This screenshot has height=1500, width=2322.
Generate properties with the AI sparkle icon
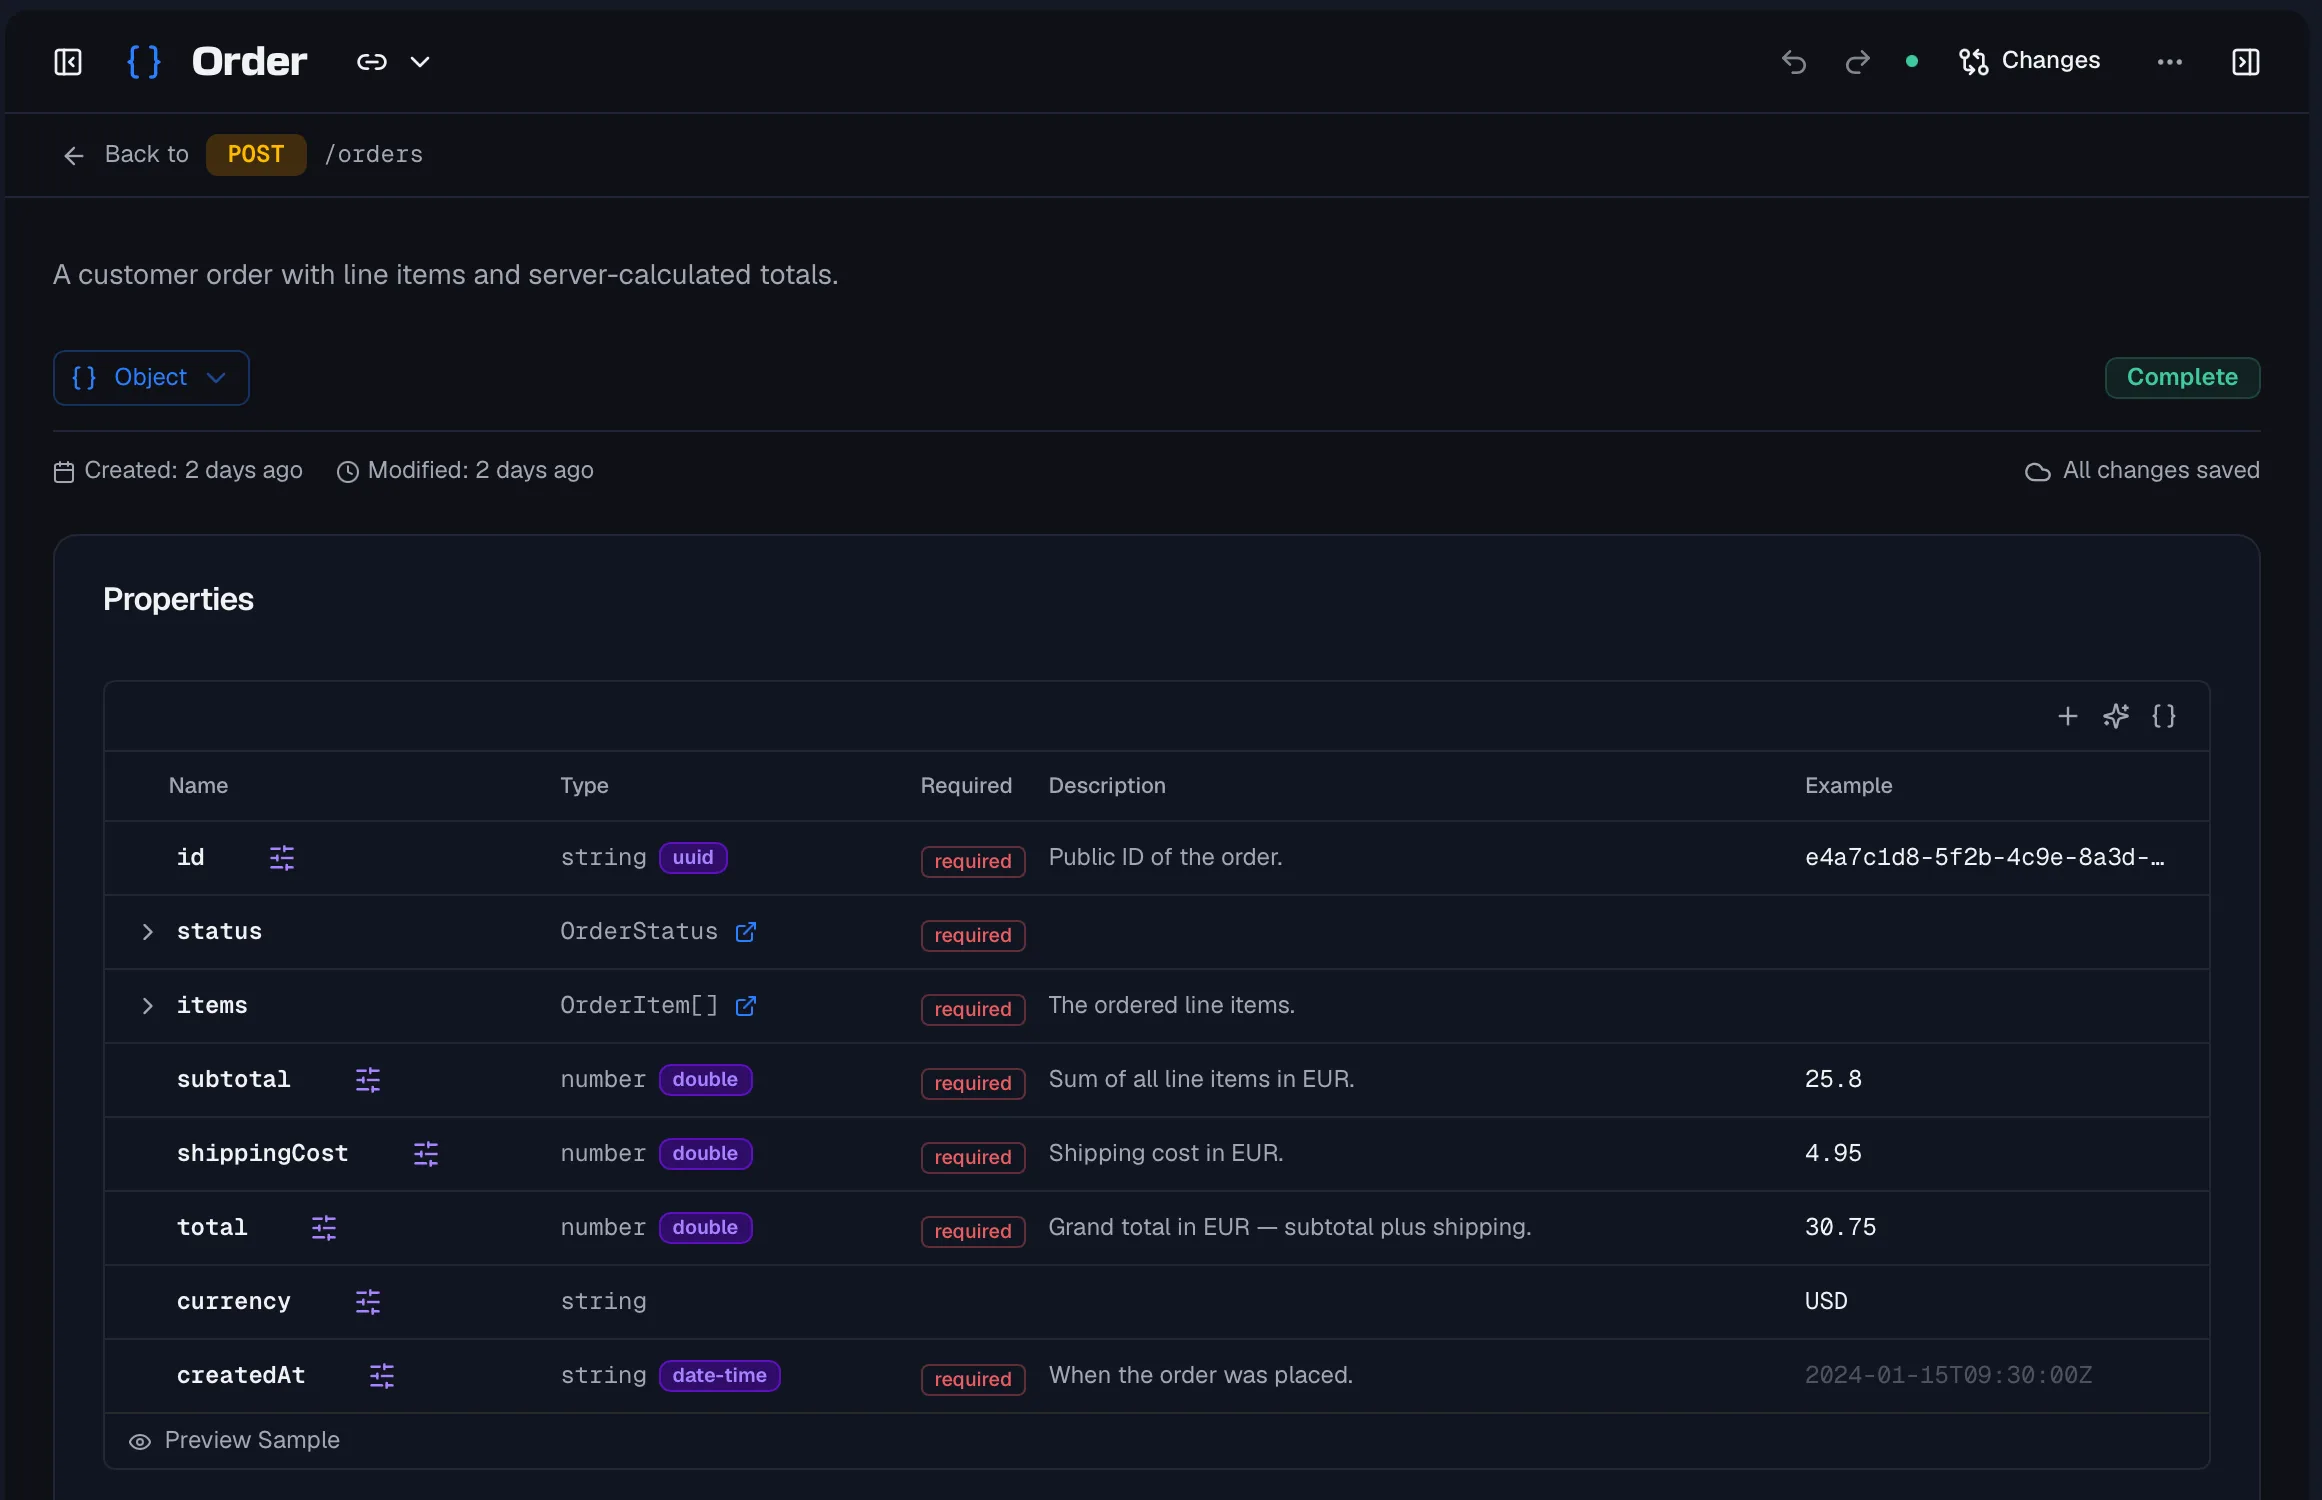pyautogui.click(x=2116, y=716)
